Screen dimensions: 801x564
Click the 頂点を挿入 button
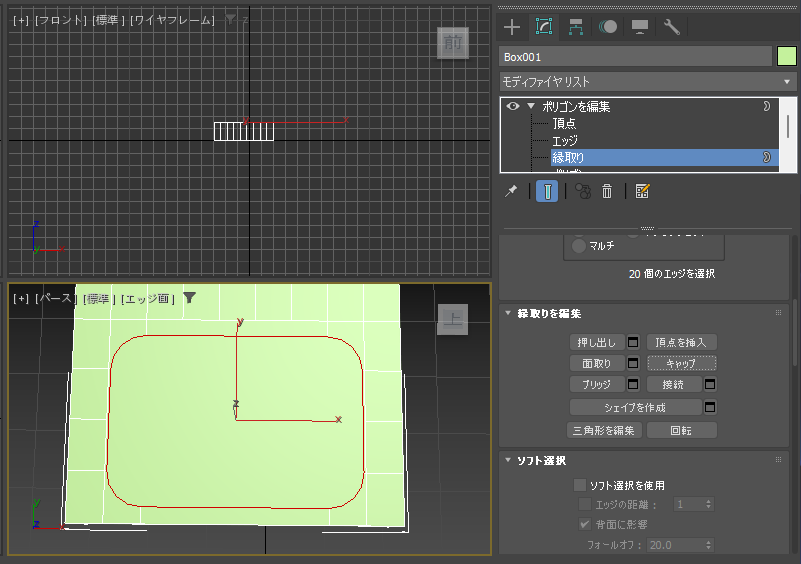681,342
